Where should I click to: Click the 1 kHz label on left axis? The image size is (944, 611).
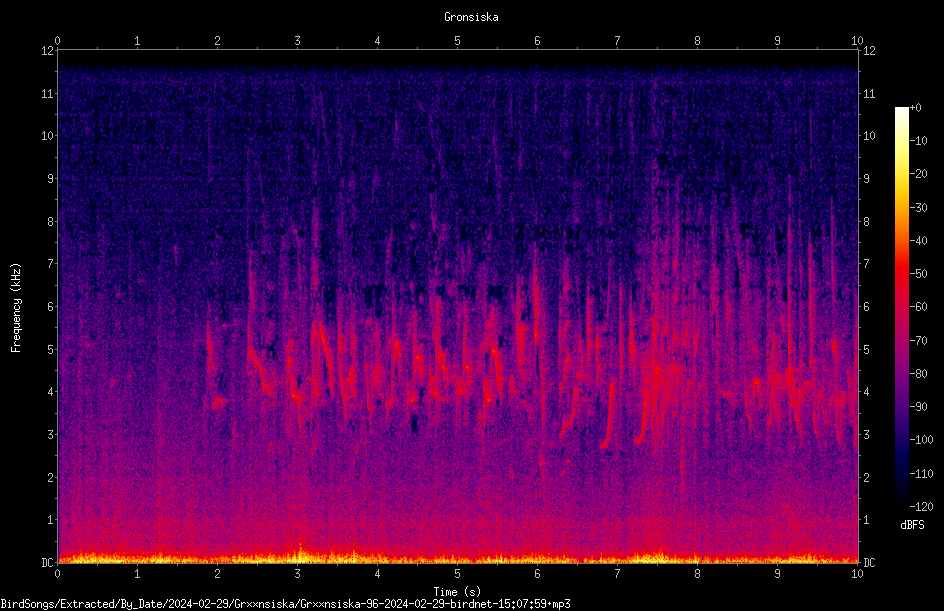(x=51, y=520)
